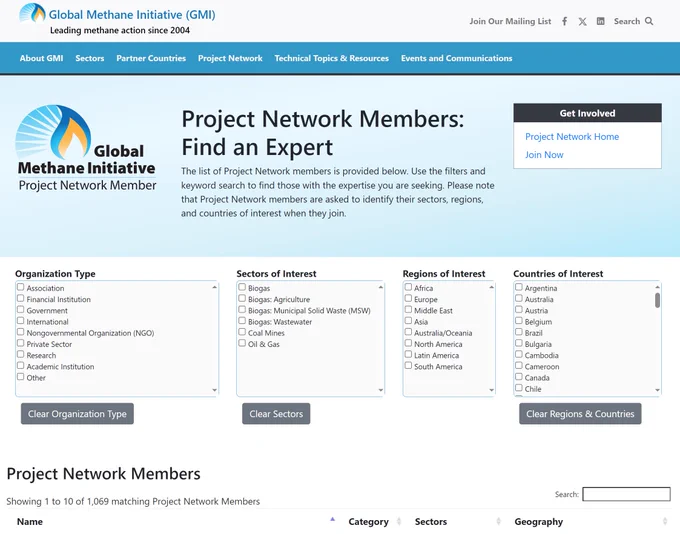Check Biogas: Municipal Solid Waste (MSW)
The width and height of the screenshot is (680, 534).
point(242,310)
